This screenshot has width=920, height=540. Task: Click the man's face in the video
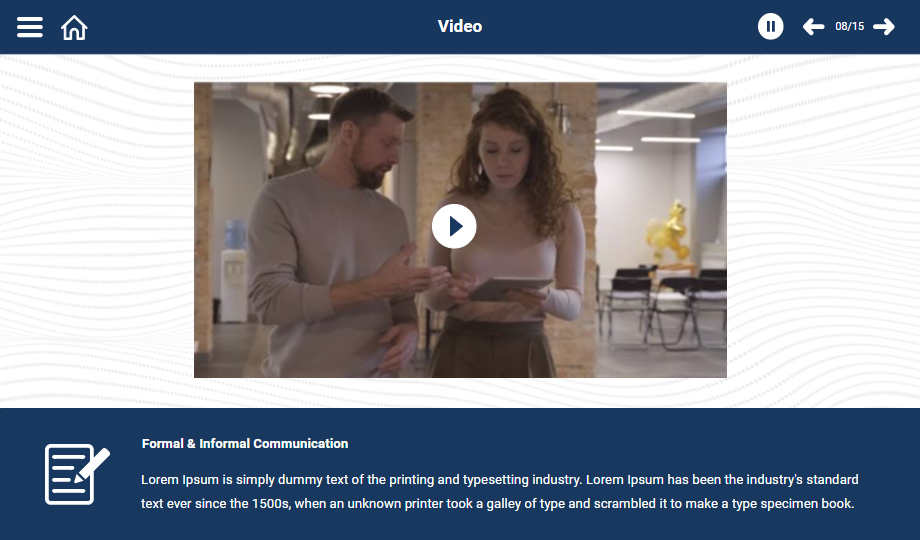(x=377, y=148)
